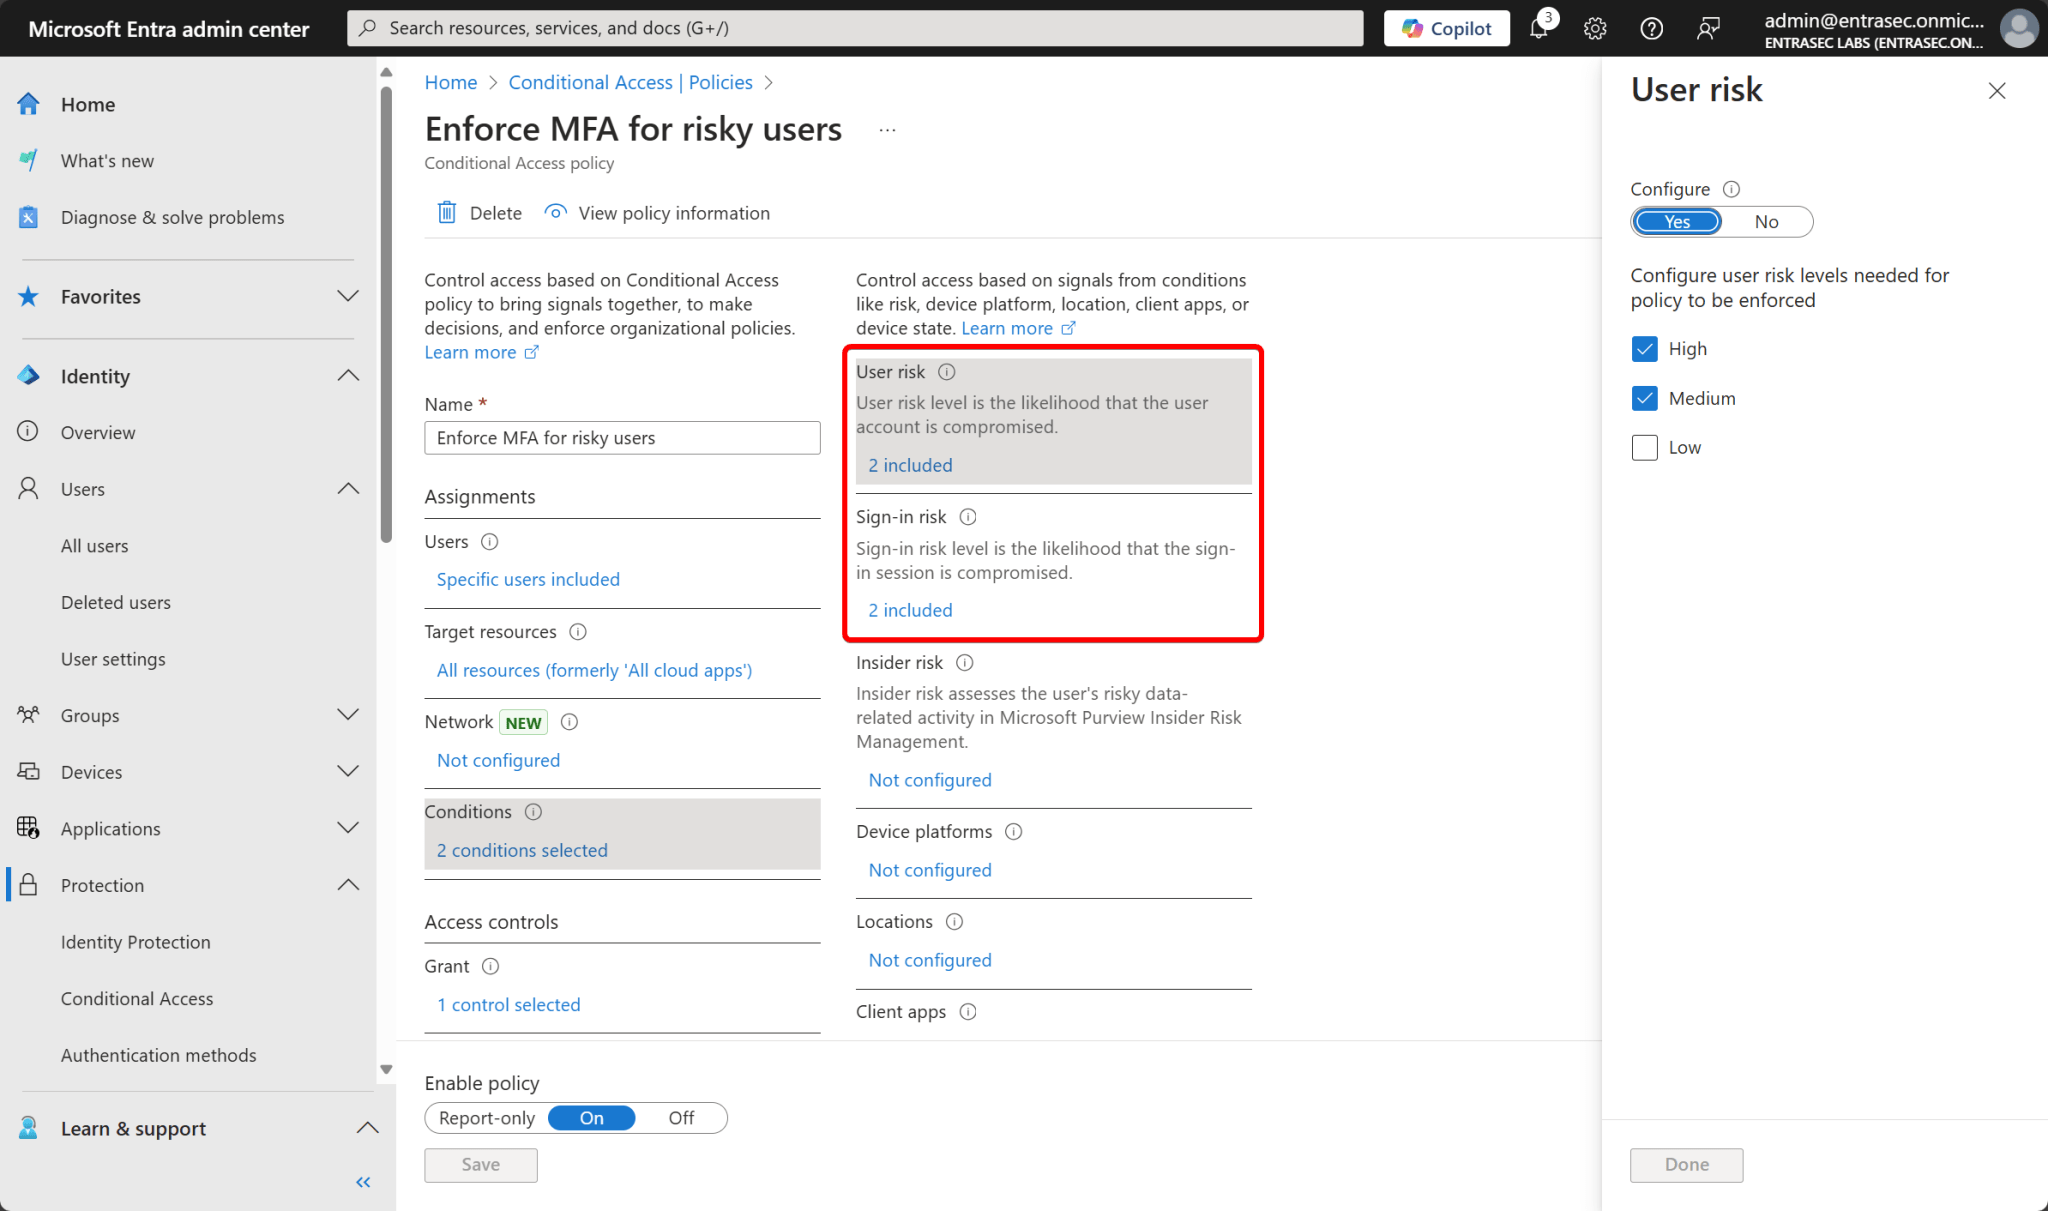This screenshot has width=2048, height=1211.
Task: Open the notifications bell
Action: (1539, 28)
